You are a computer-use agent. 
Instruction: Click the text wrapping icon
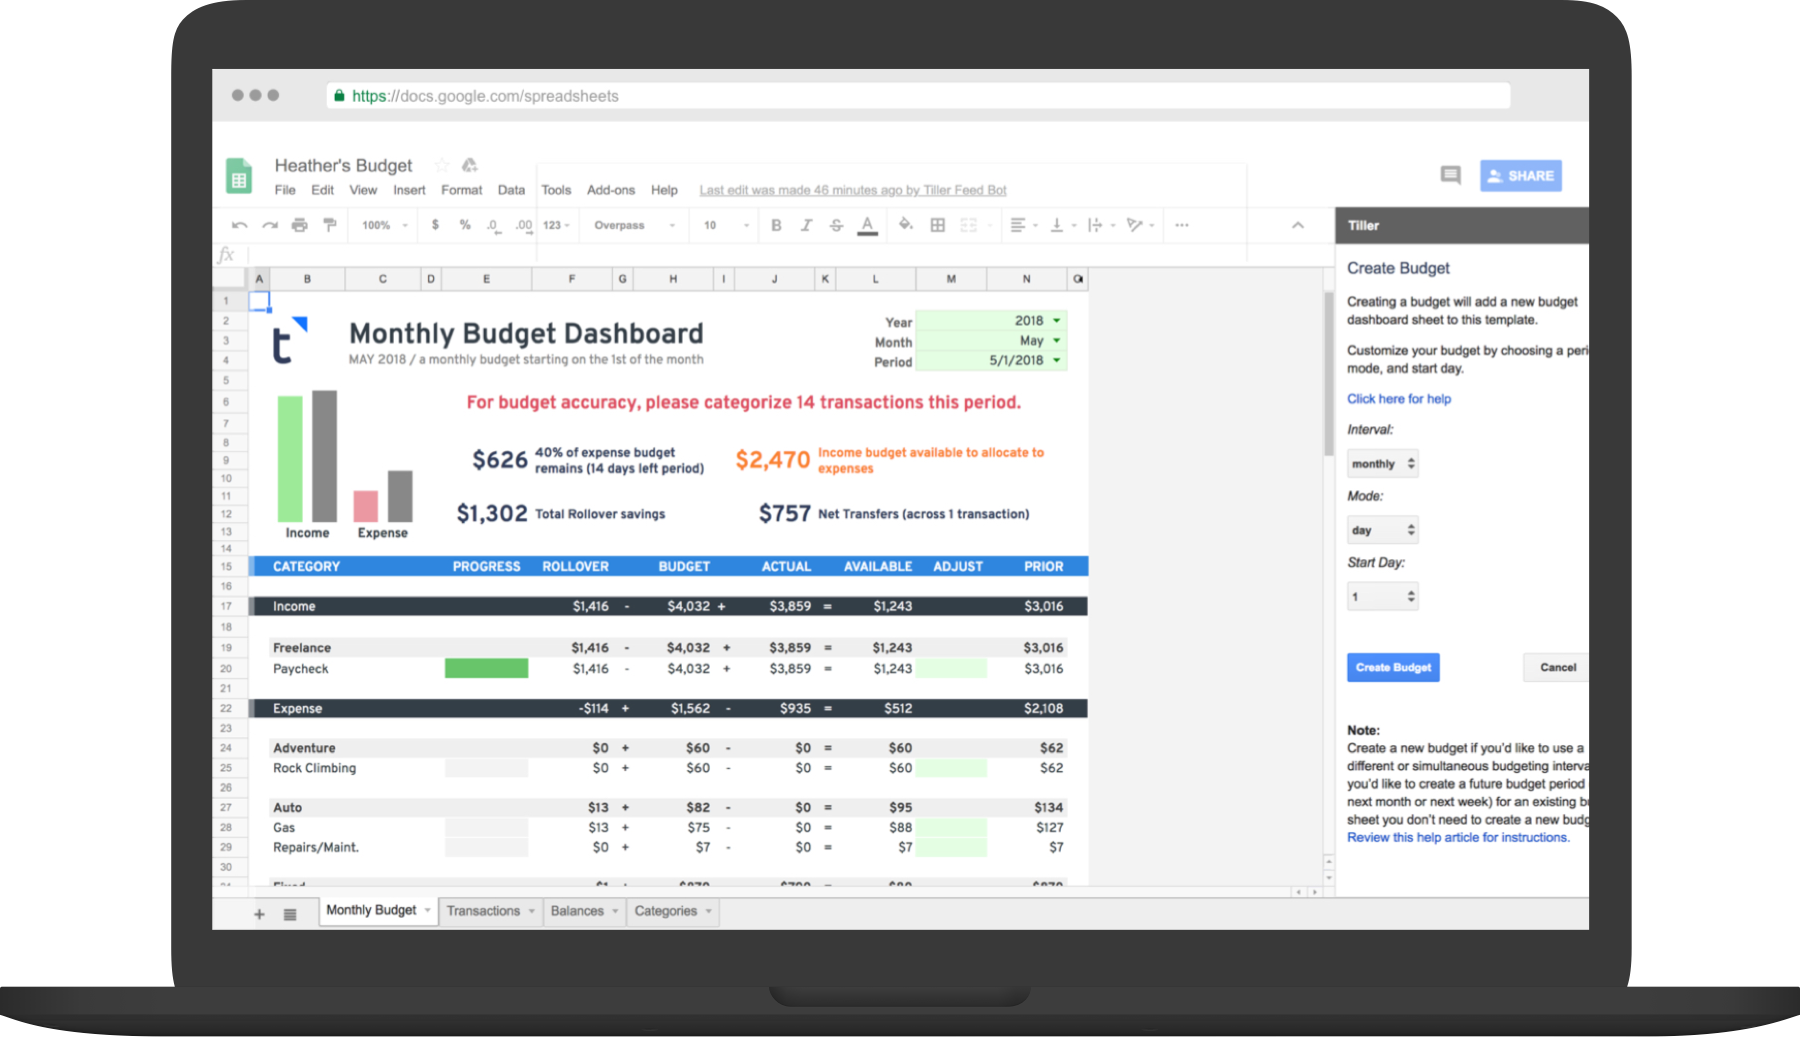[1095, 225]
